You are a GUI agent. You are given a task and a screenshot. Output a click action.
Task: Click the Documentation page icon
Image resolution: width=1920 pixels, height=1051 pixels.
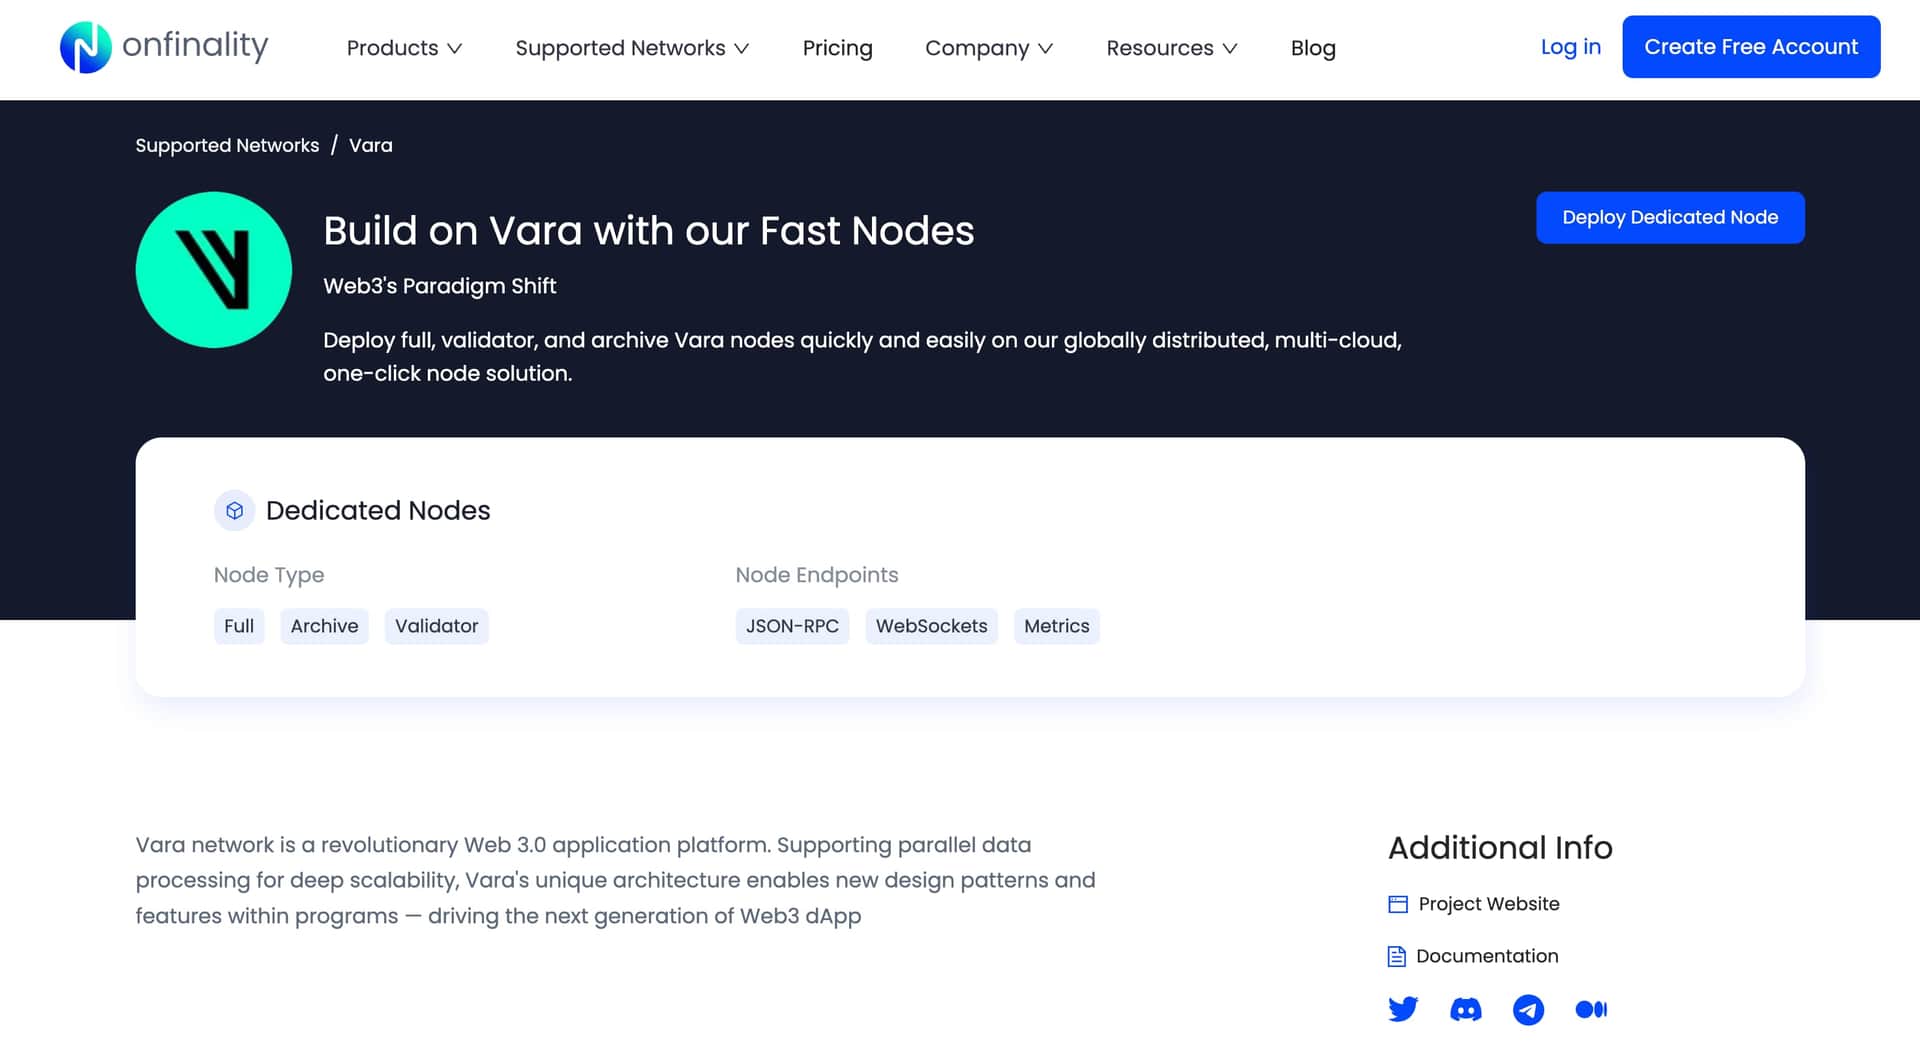(1397, 957)
